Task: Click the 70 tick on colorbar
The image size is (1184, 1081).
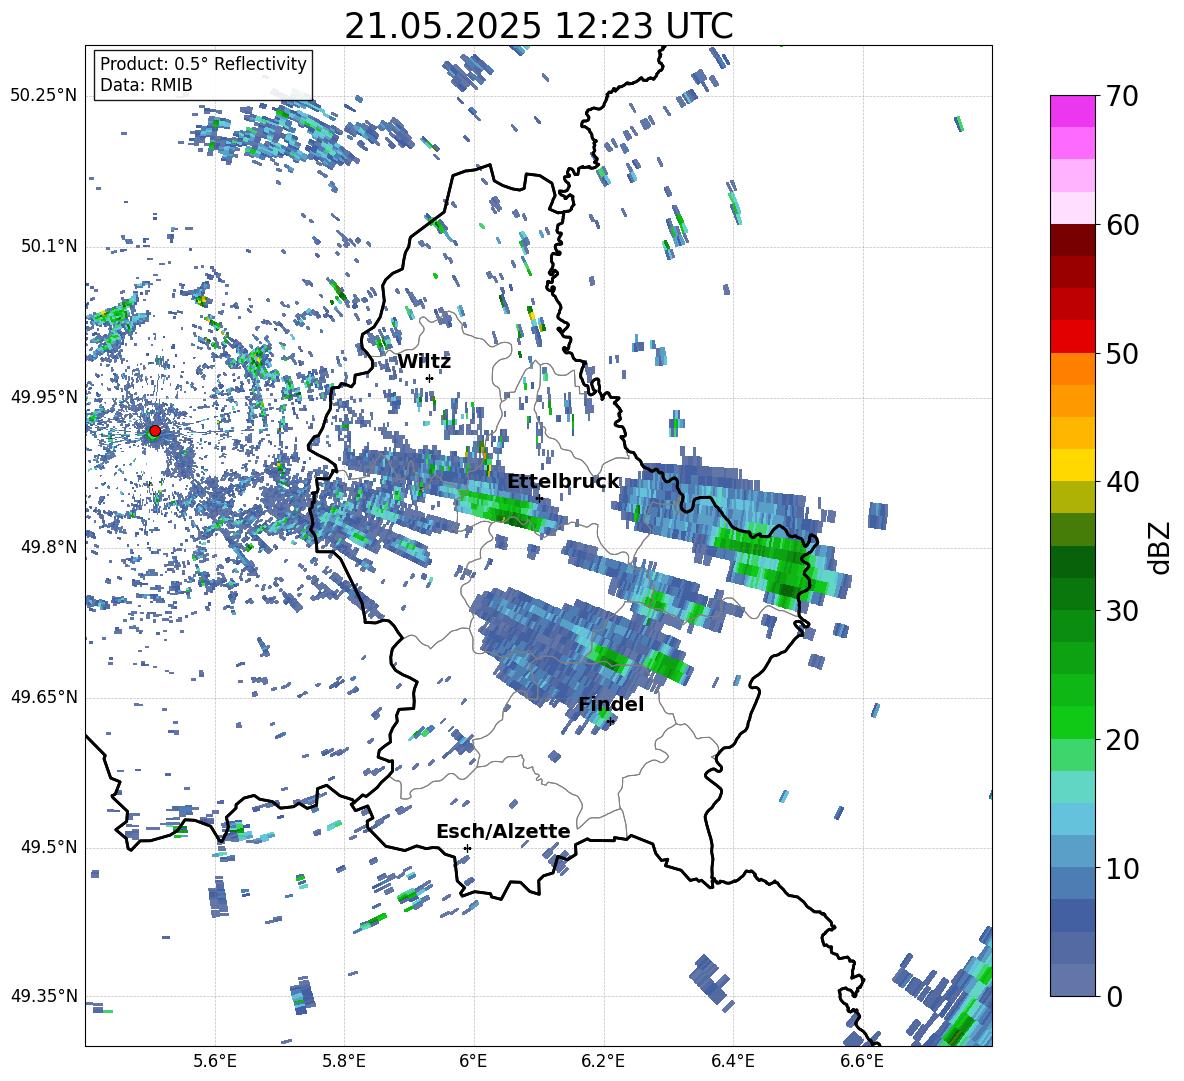Action: click(x=1122, y=96)
